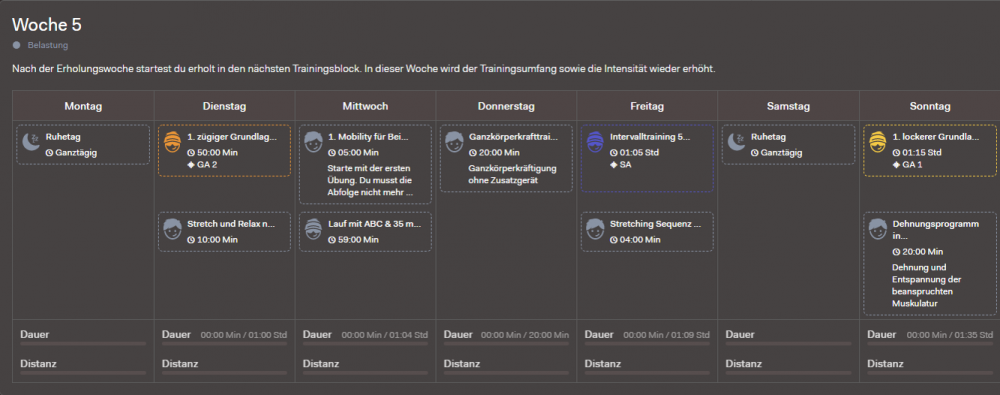Click the Freitag Dauer progress bar
Screen dimensions: 1000x395
pyautogui.click(x=647, y=344)
